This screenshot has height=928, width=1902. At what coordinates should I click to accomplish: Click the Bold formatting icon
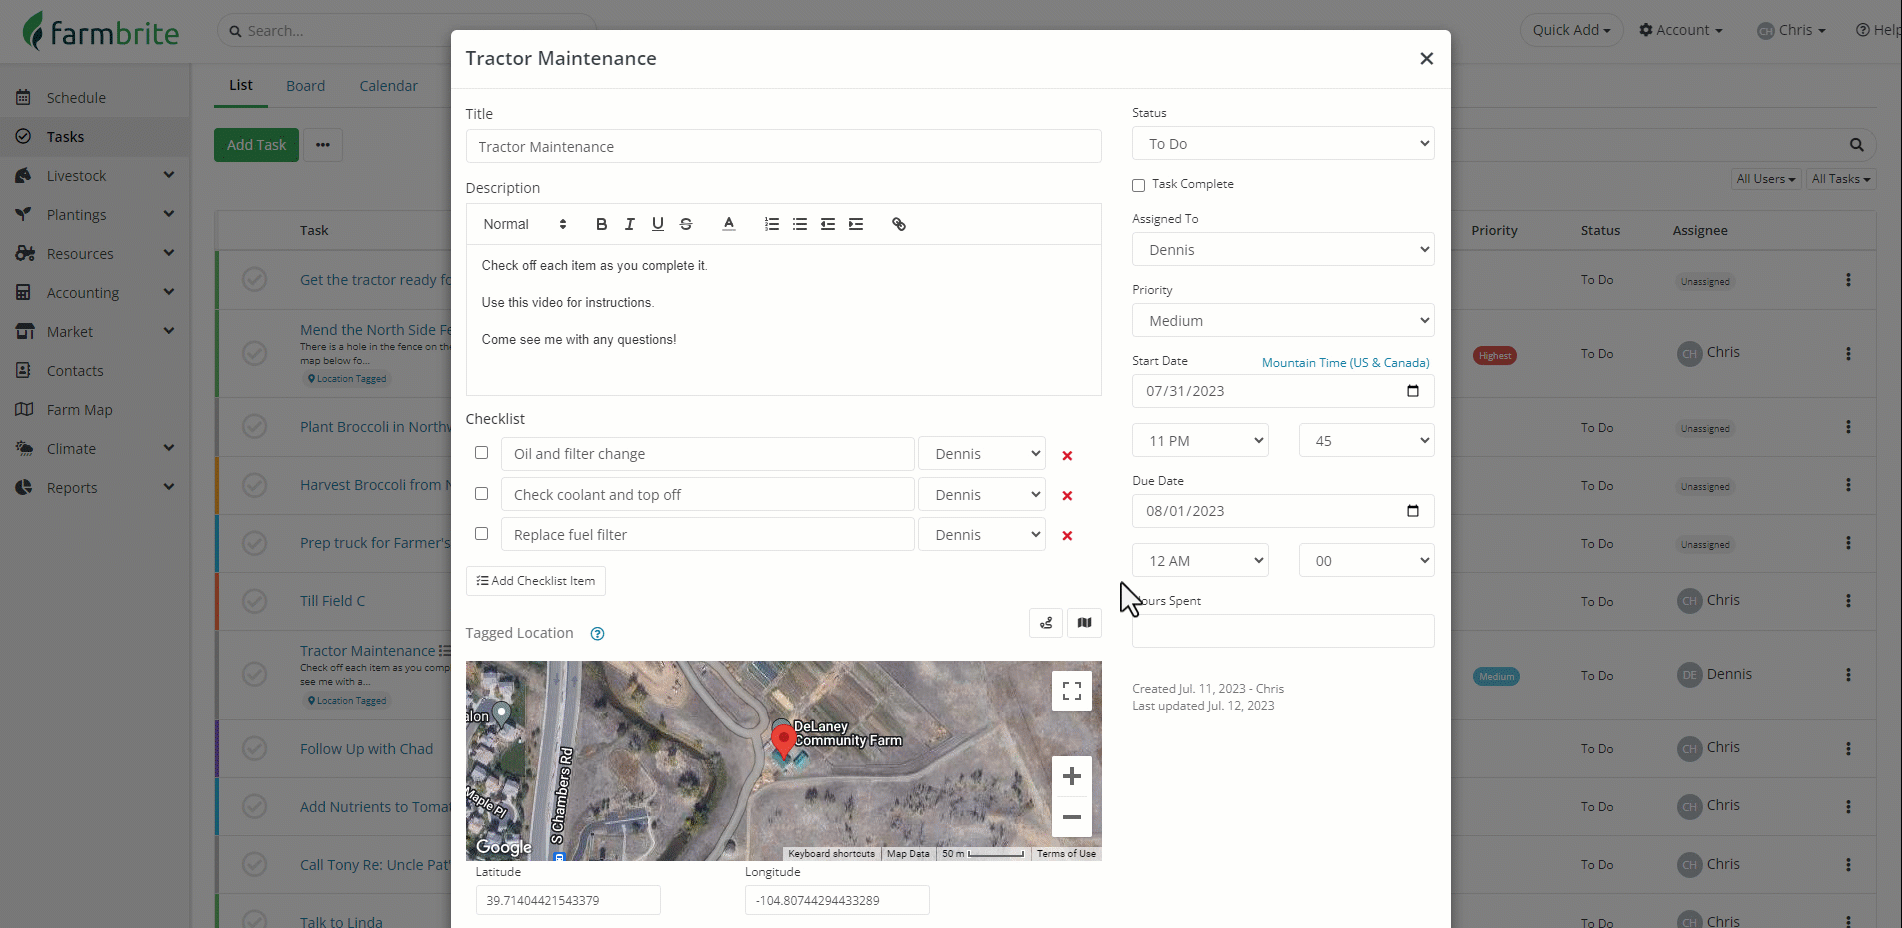point(601,224)
